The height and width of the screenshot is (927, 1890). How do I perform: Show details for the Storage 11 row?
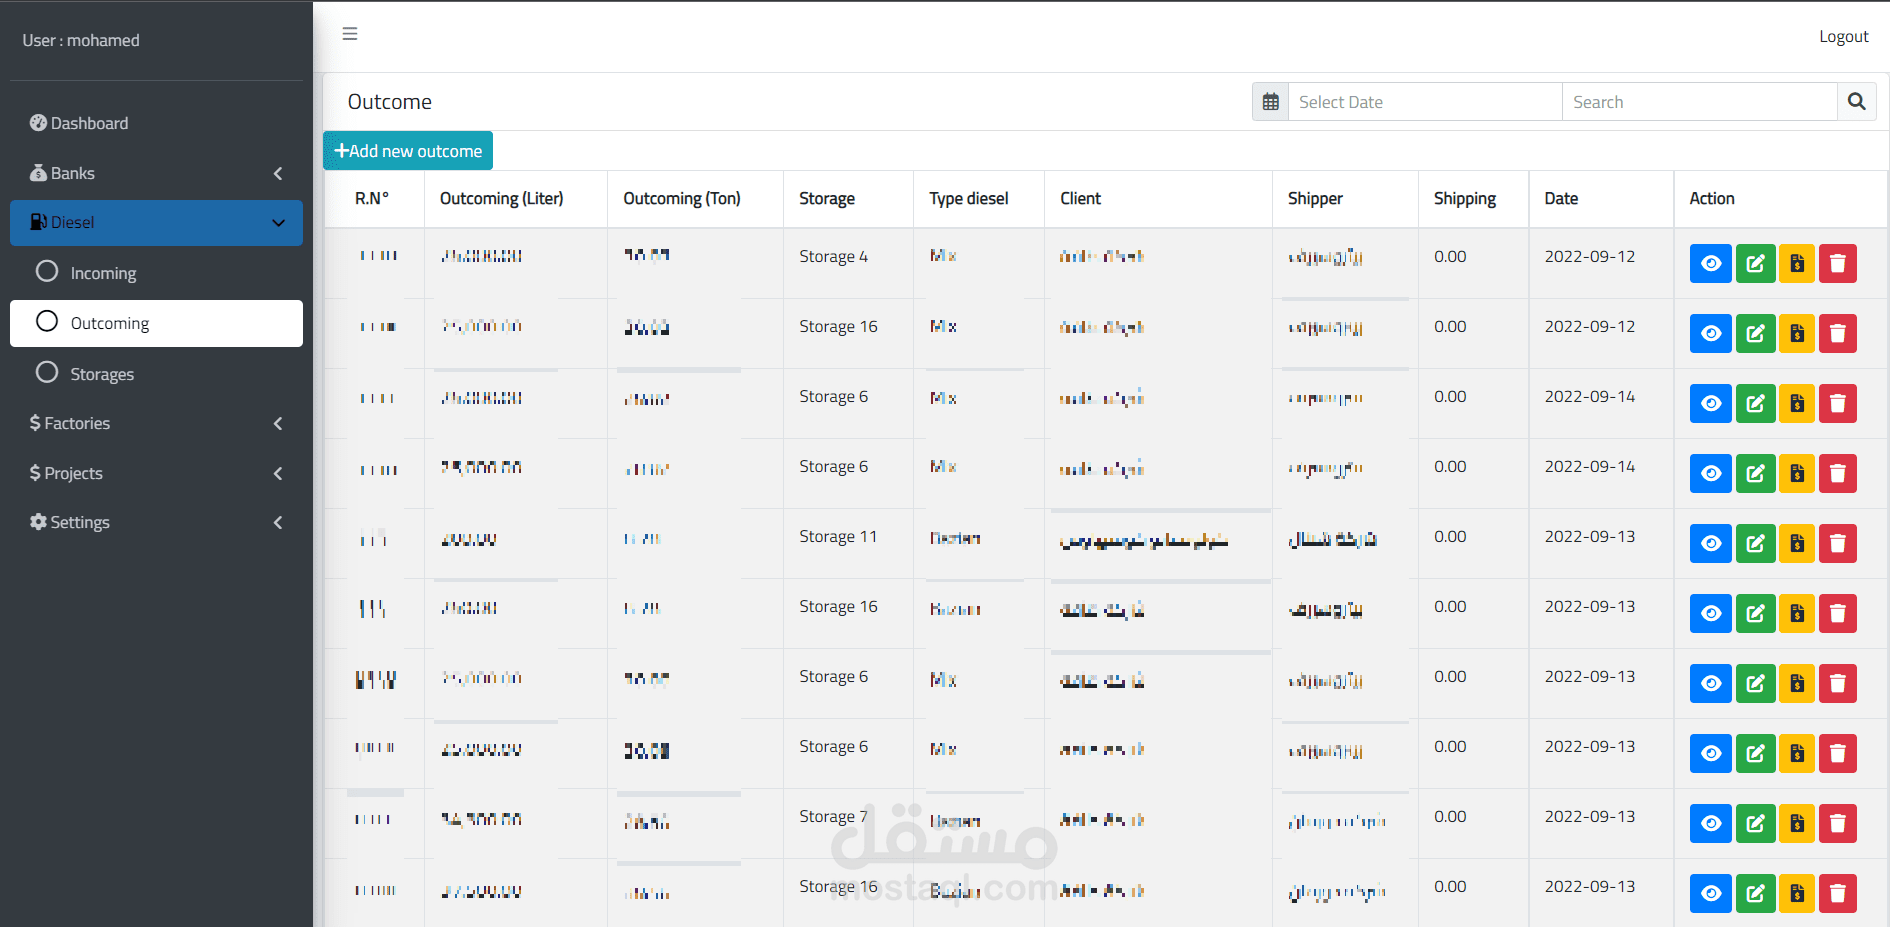pos(1710,544)
